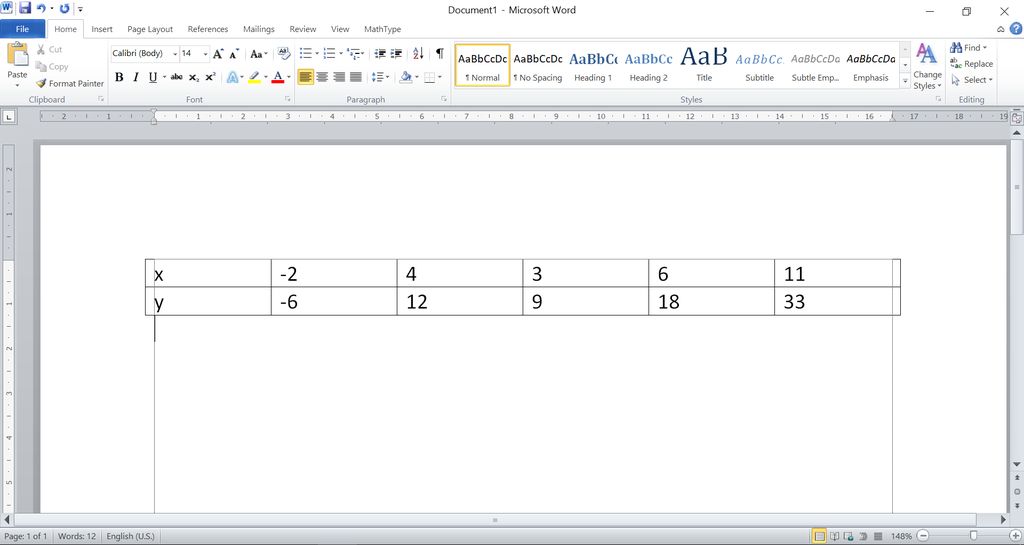Activate Format Painter

[70, 84]
